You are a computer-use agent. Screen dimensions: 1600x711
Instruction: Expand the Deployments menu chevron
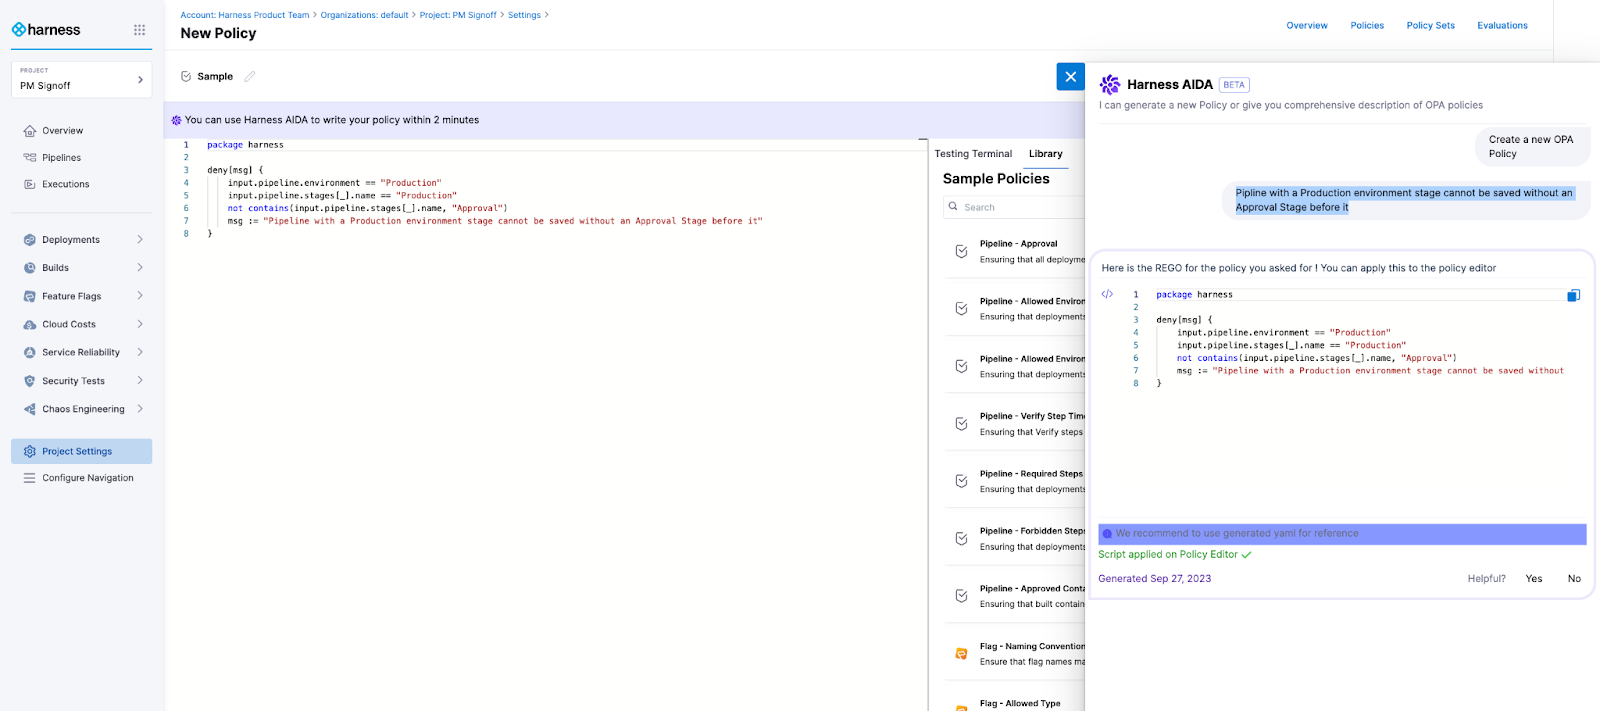point(140,240)
